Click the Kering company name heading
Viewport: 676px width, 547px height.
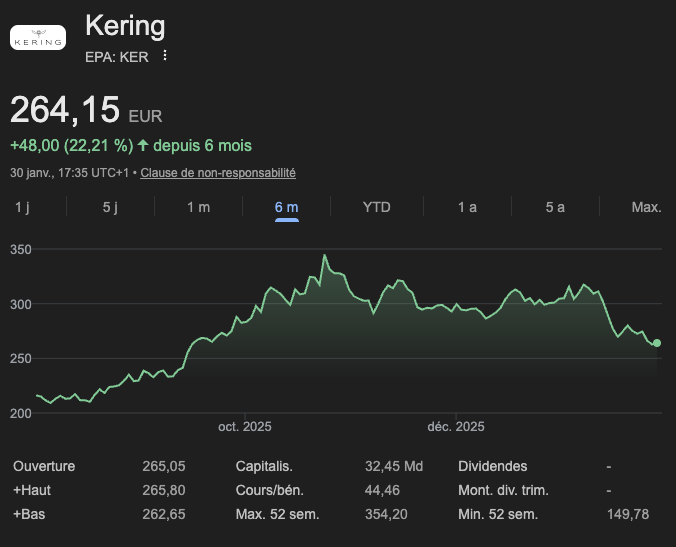click(x=125, y=26)
